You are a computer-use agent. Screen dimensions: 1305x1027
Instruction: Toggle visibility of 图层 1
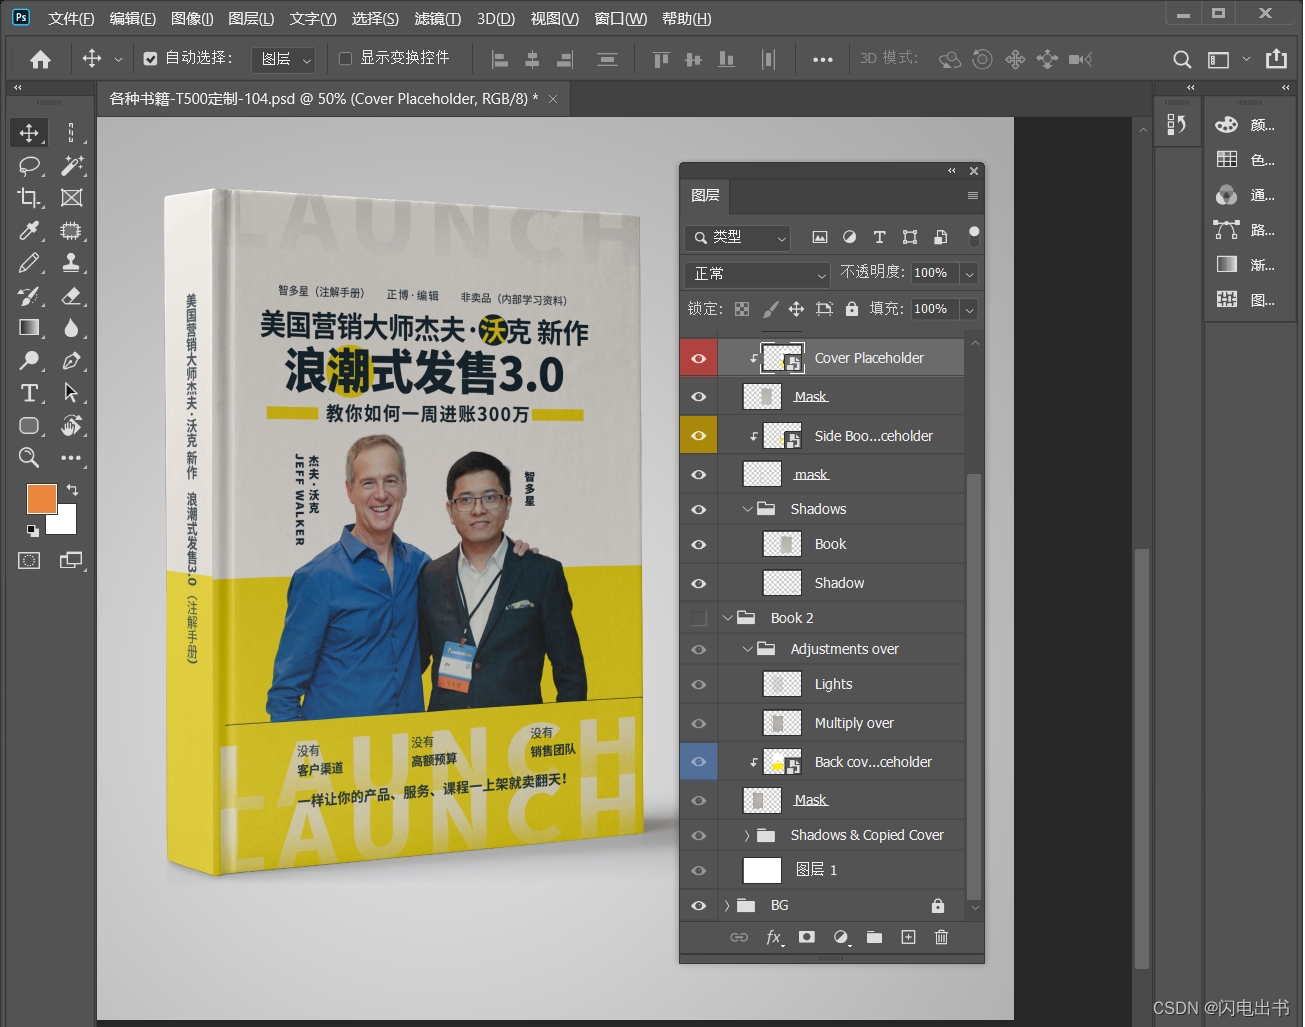(699, 870)
